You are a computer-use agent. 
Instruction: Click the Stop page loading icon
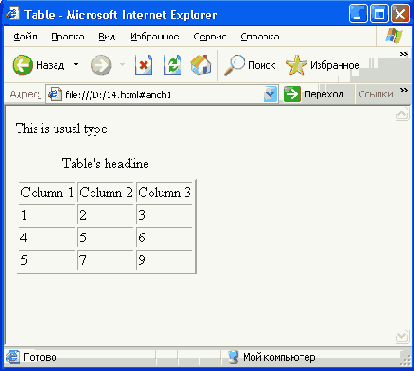coord(143,65)
